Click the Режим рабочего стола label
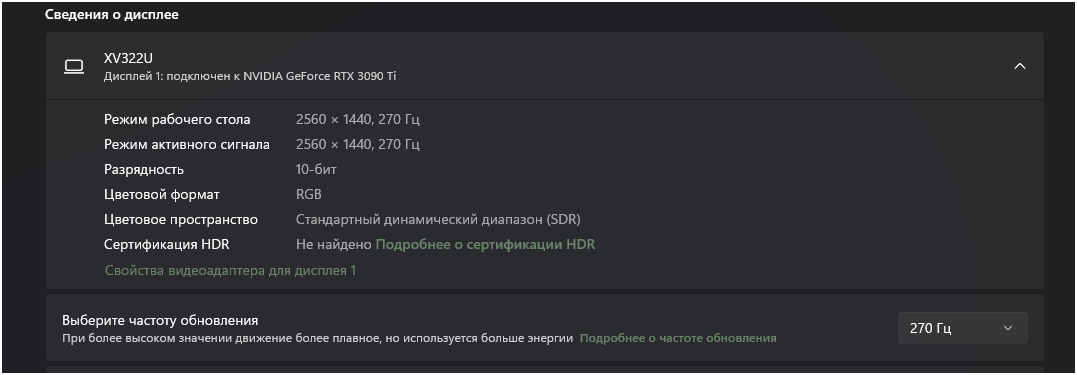 (x=177, y=120)
